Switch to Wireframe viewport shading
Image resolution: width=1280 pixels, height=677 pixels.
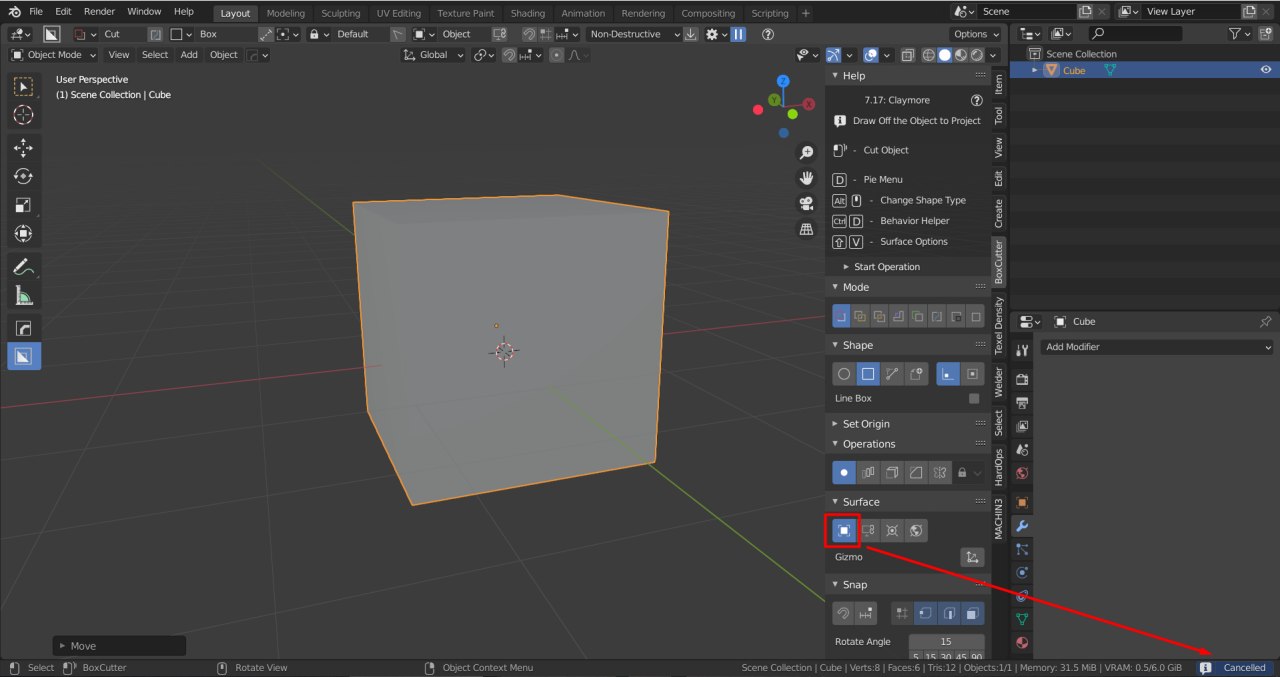pyautogui.click(x=929, y=55)
